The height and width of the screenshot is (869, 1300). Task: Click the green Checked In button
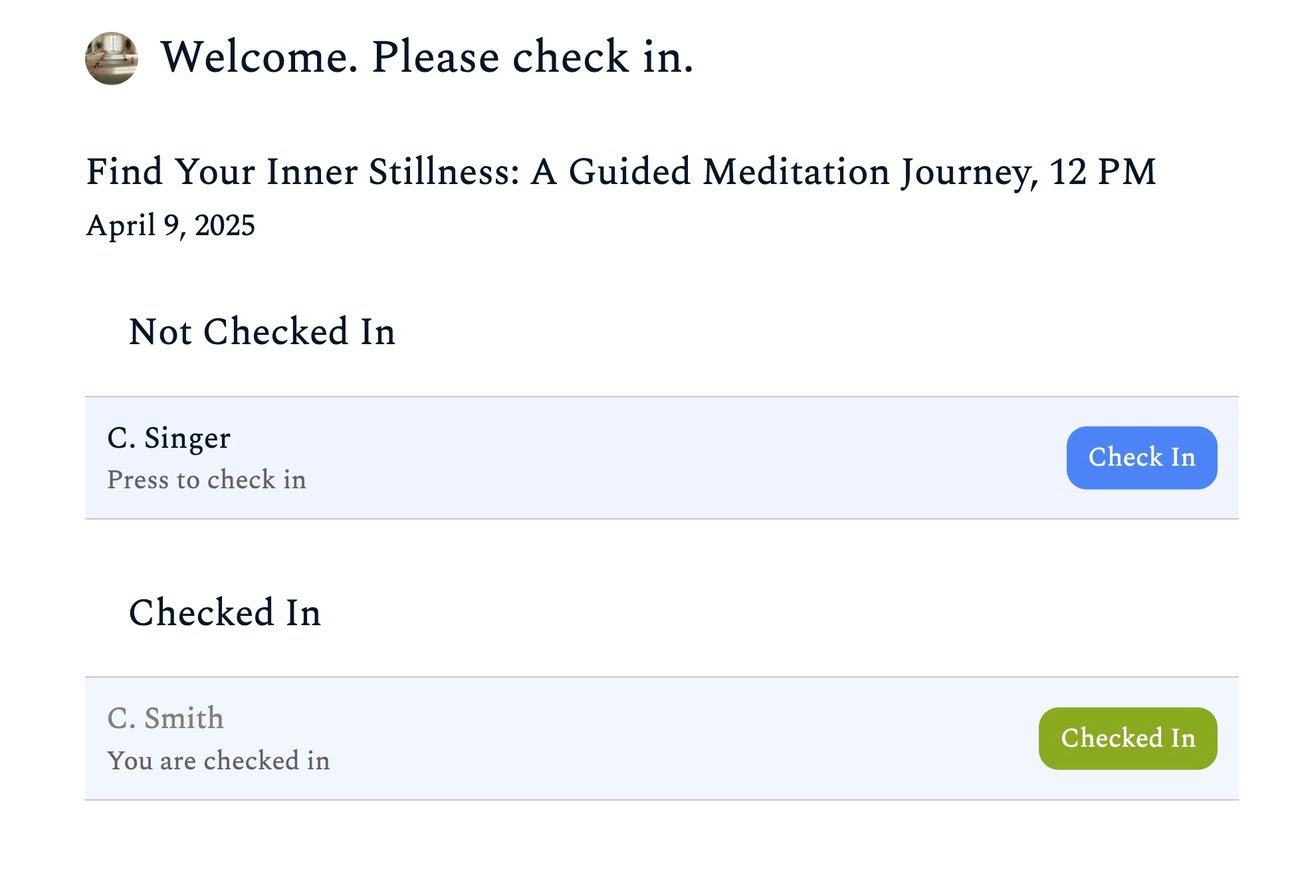tap(1127, 739)
